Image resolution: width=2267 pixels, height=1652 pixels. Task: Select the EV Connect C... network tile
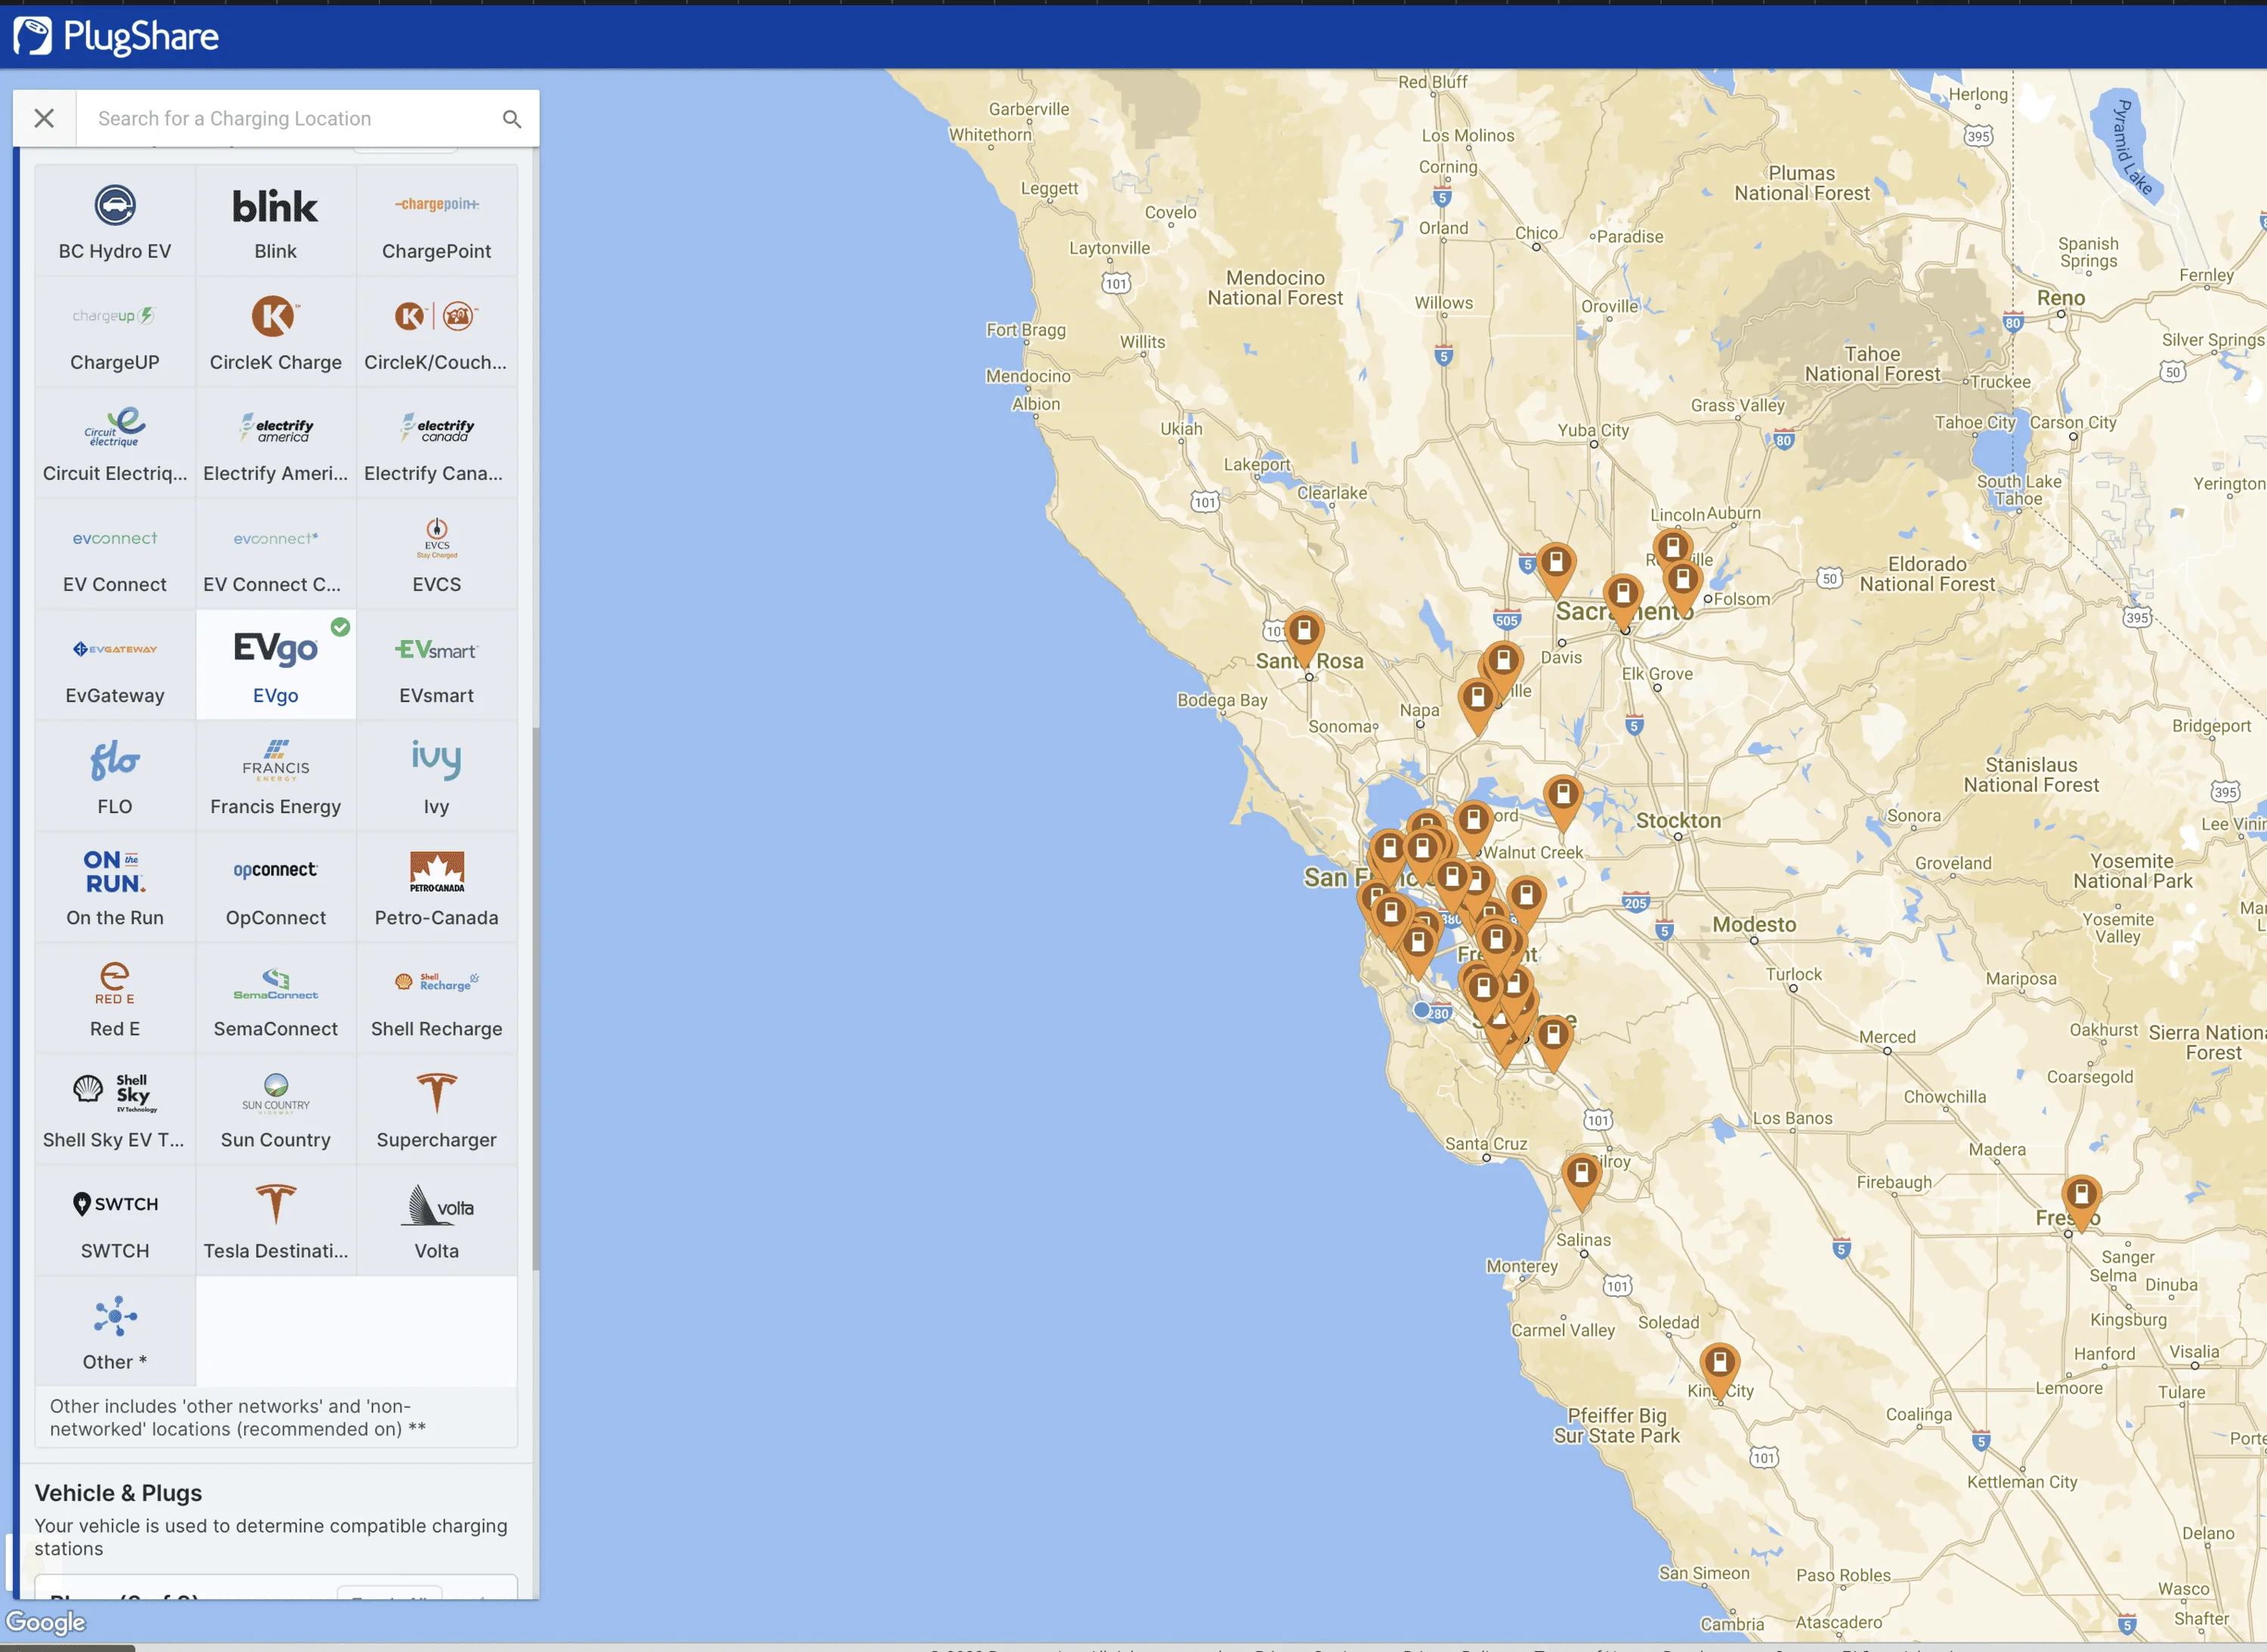275,554
